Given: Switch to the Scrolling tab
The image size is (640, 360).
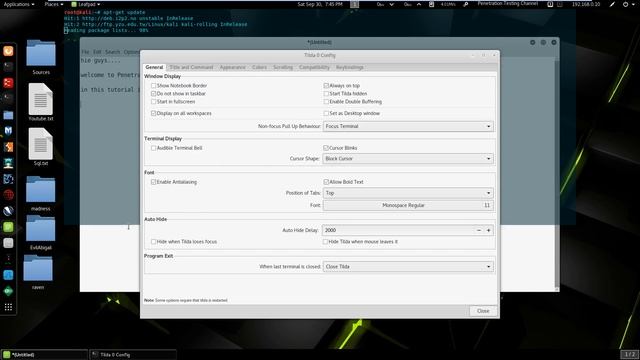Looking at the screenshot, I should pos(283,67).
